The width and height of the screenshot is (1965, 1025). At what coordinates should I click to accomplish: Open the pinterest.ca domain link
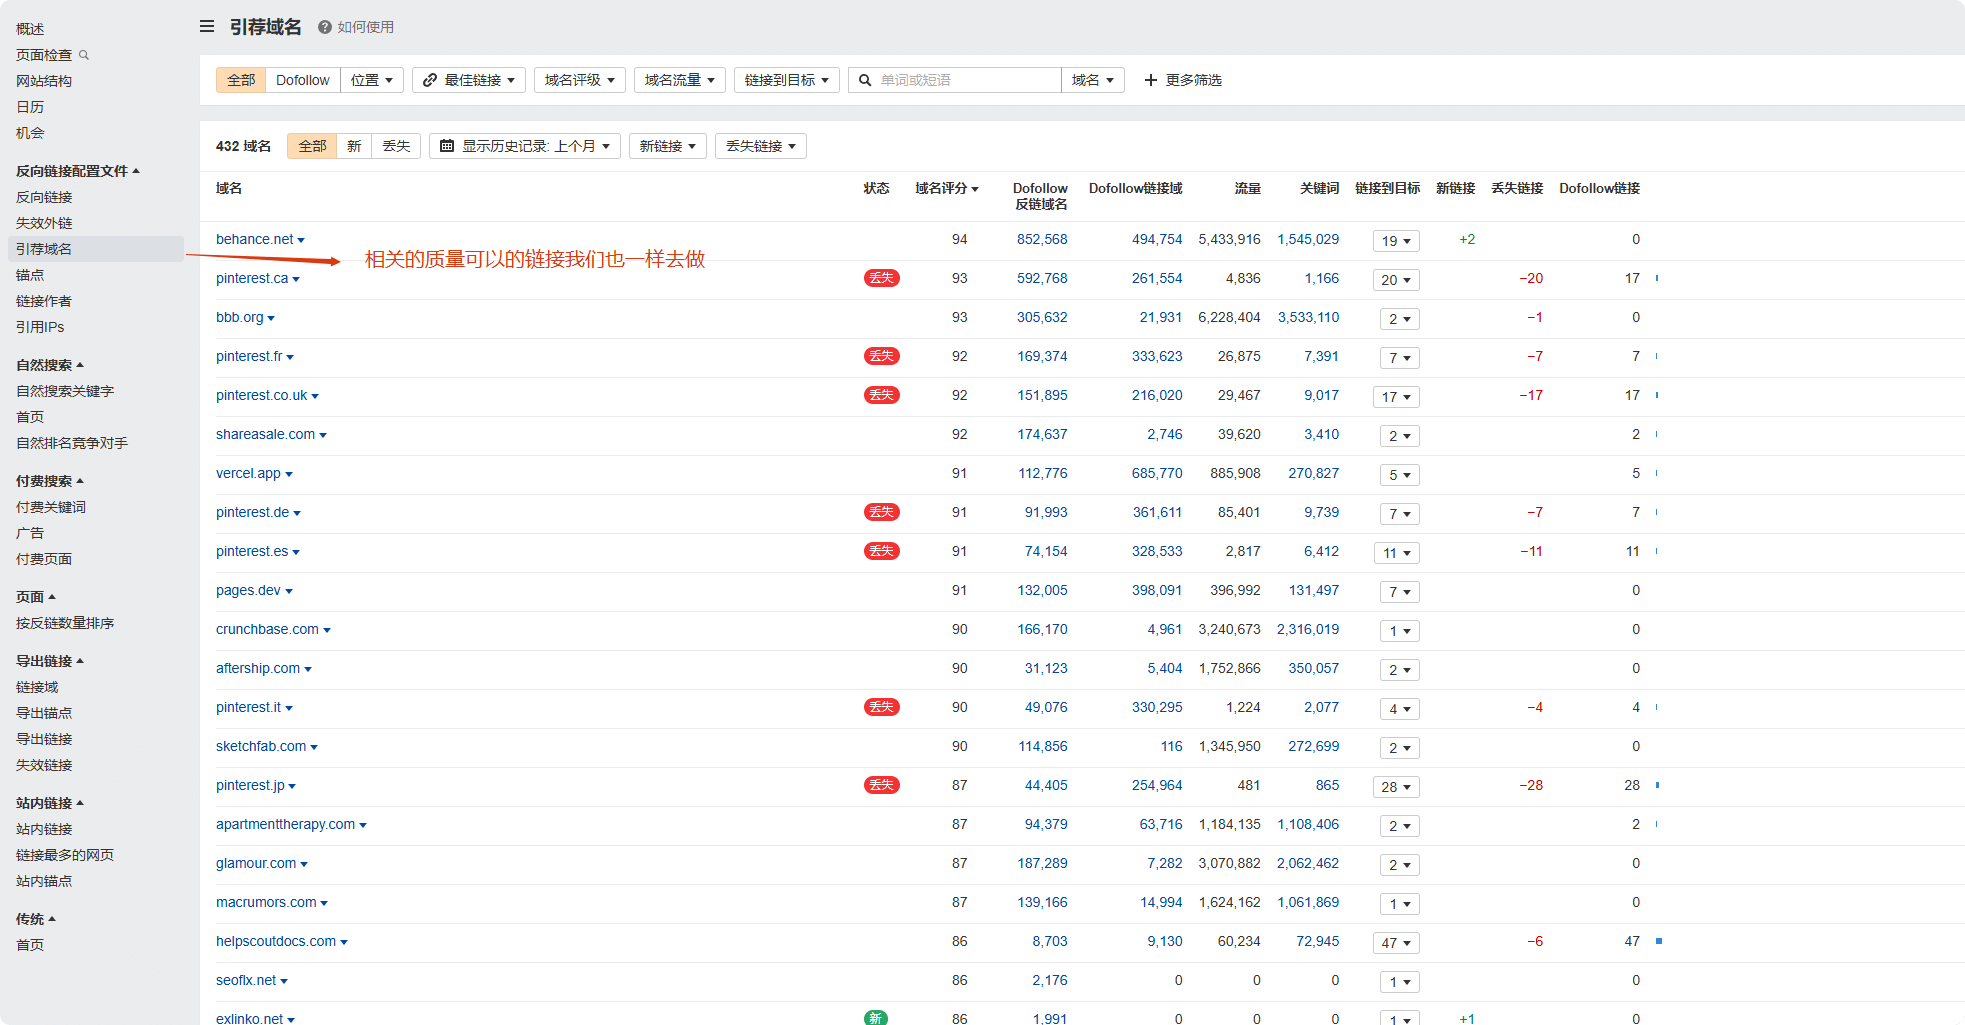pos(251,279)
